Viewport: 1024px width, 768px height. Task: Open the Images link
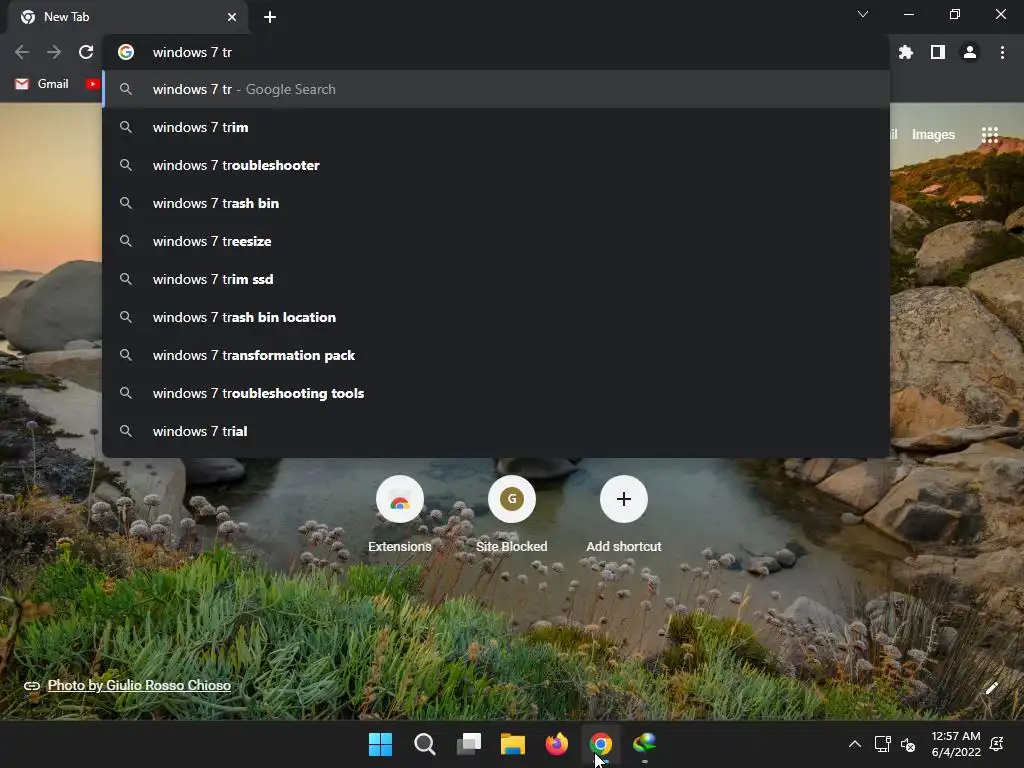coord(933,135)
